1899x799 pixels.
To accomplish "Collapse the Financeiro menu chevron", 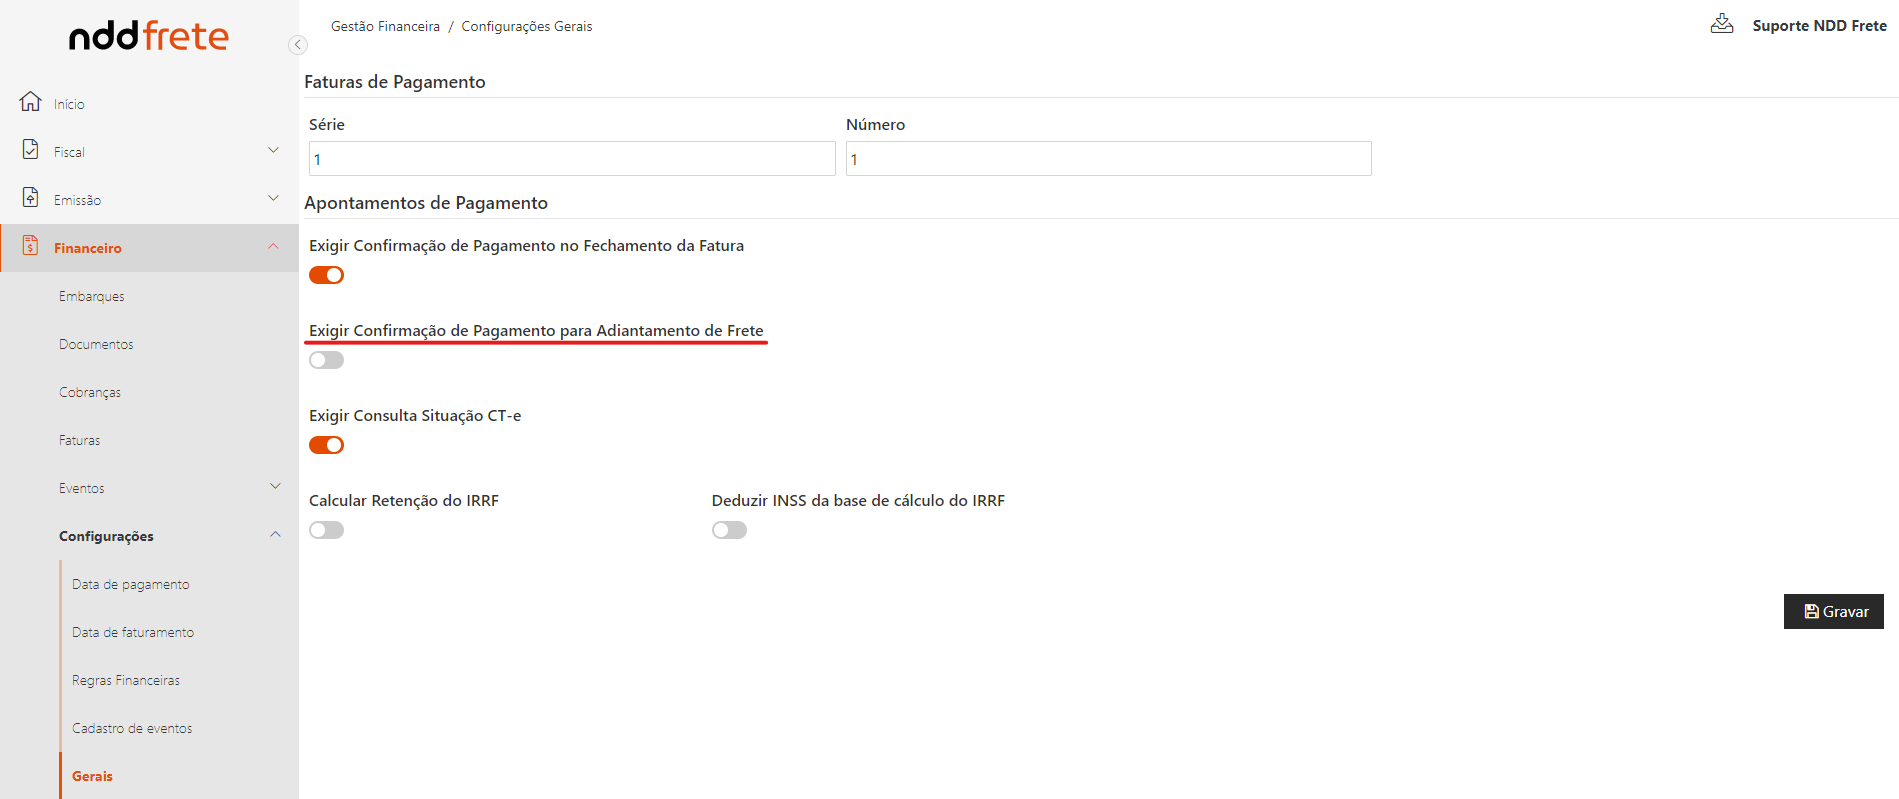I will point(273,246).
